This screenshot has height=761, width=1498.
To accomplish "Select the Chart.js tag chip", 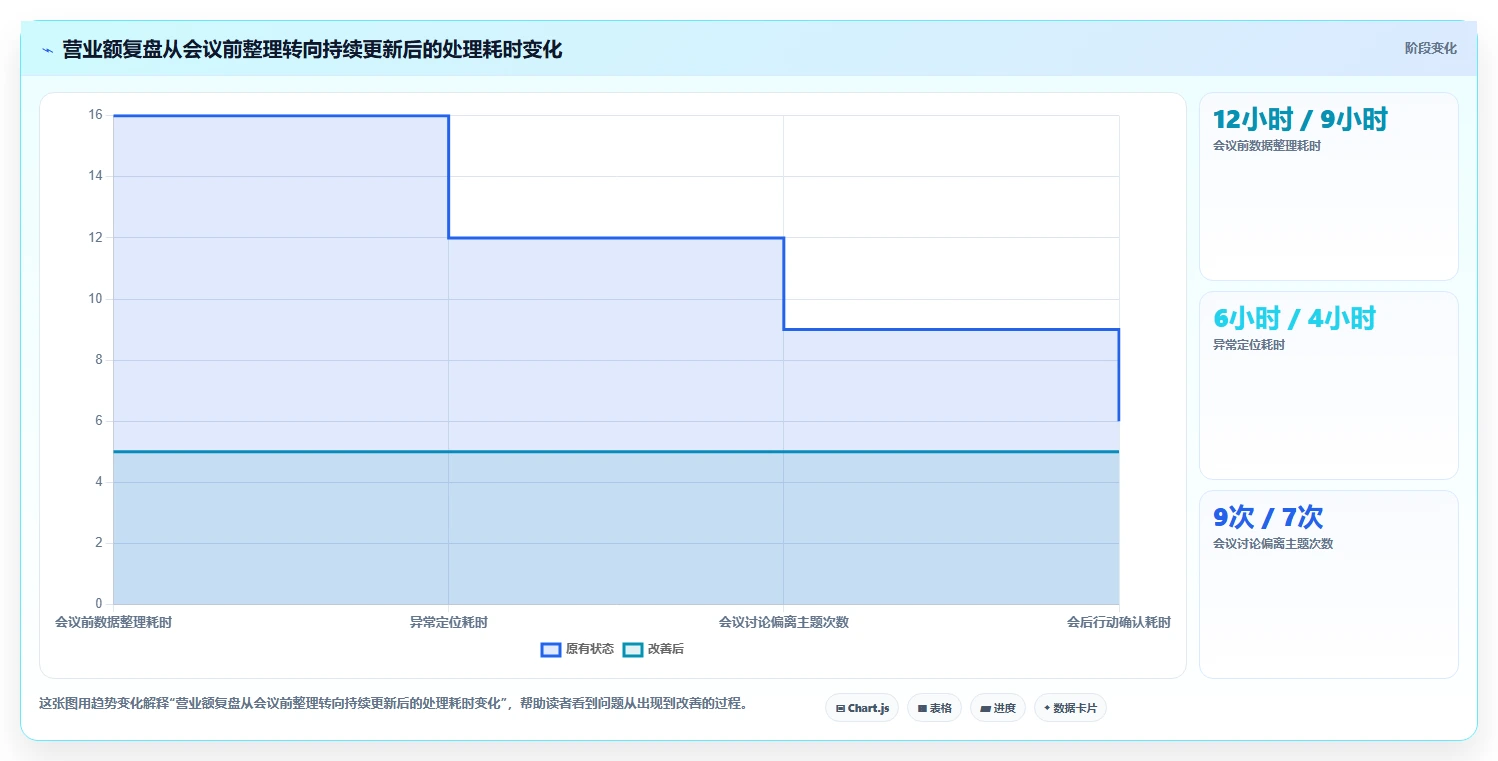I will point(862,708).
